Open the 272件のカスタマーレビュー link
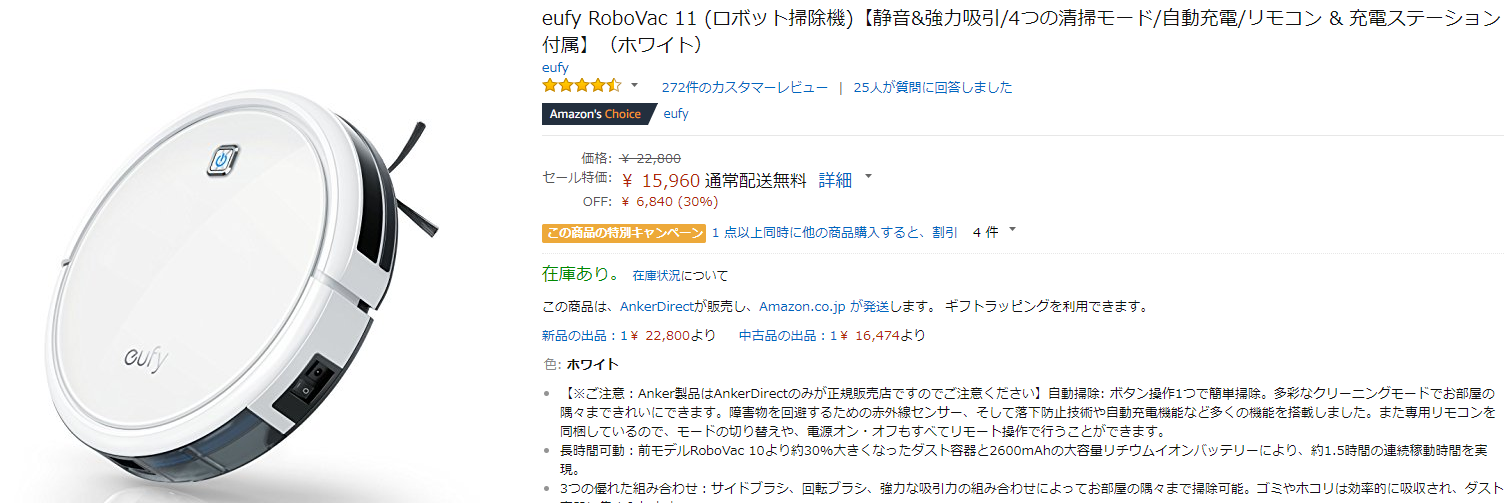Screen dimensions: 1507x503 click(744, 88)
